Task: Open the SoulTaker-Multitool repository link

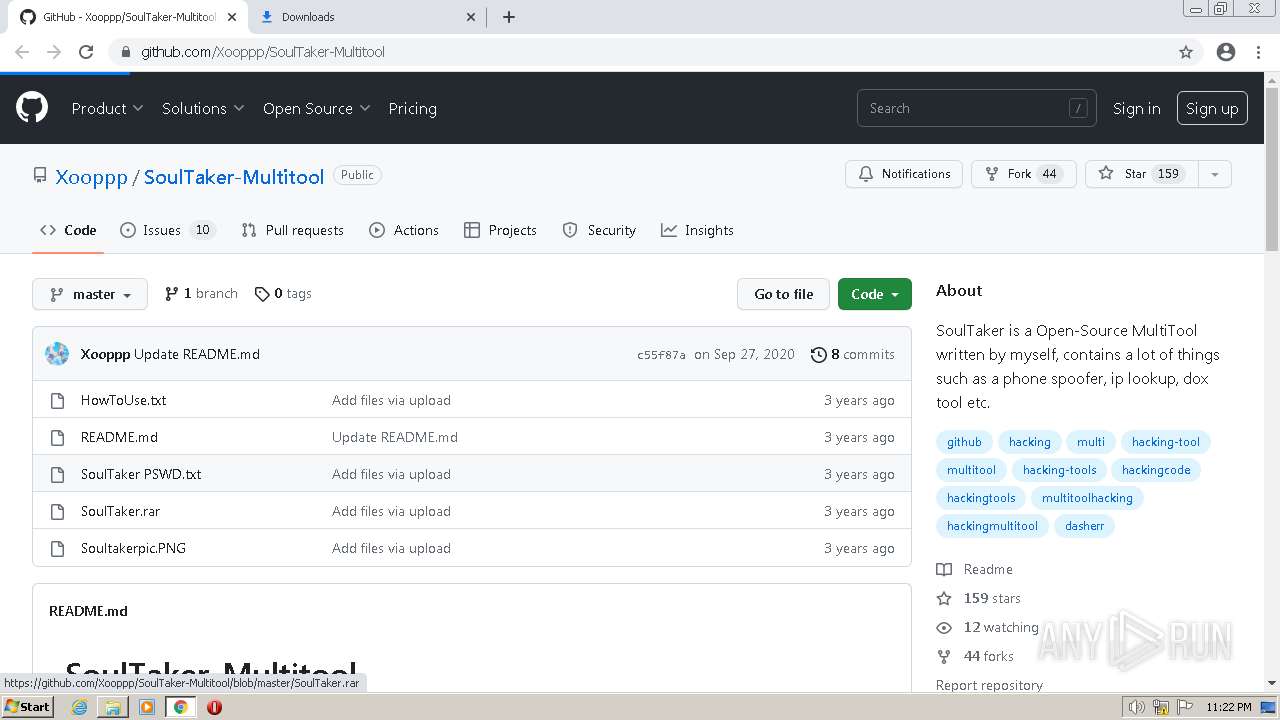Action: coord(234,177)
